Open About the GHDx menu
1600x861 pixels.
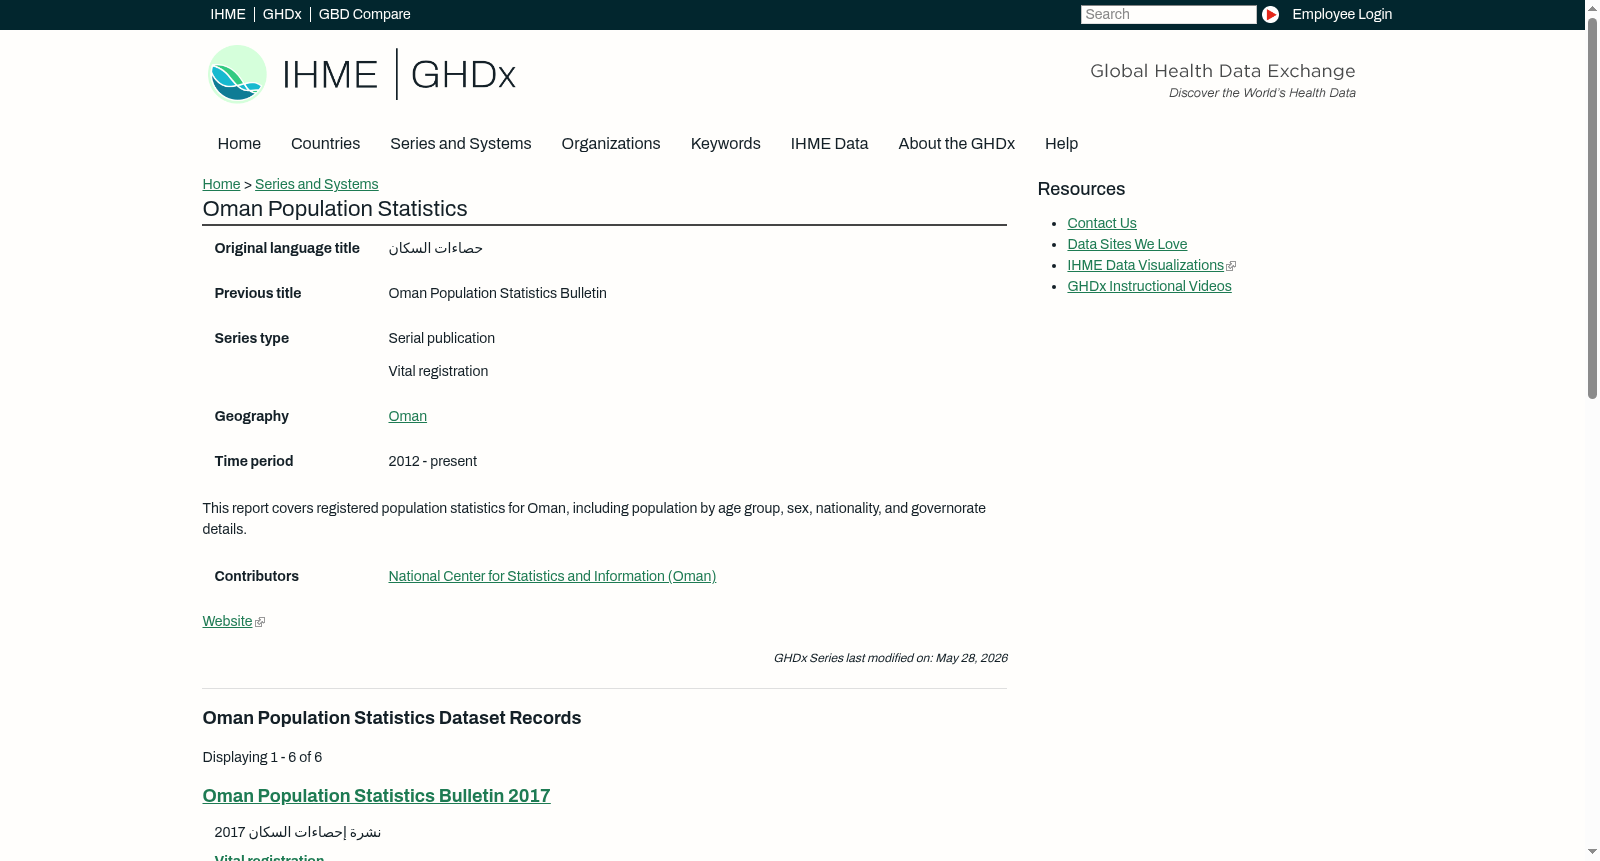(956, 144)
